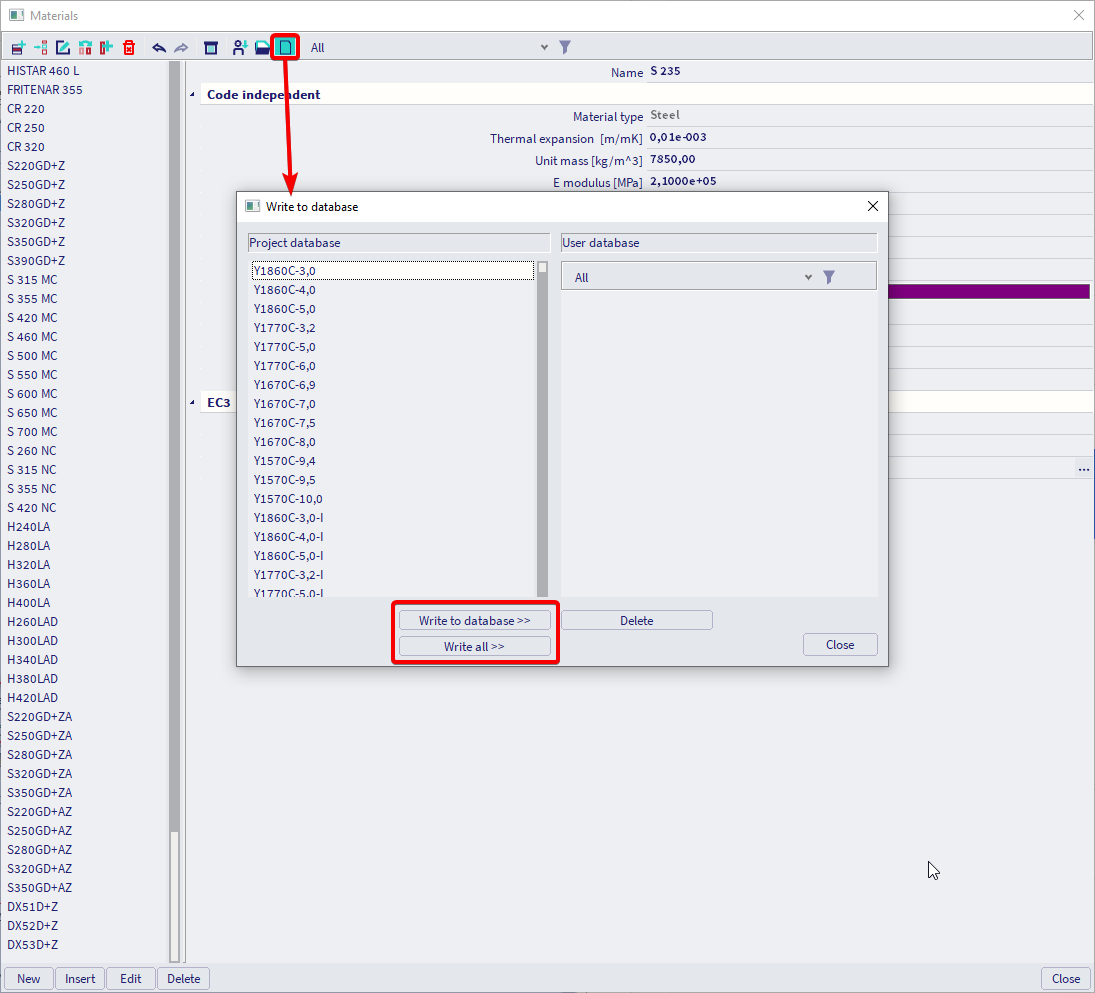
Task: Click the Project database list scrollbar
Action: pos(542,430)
